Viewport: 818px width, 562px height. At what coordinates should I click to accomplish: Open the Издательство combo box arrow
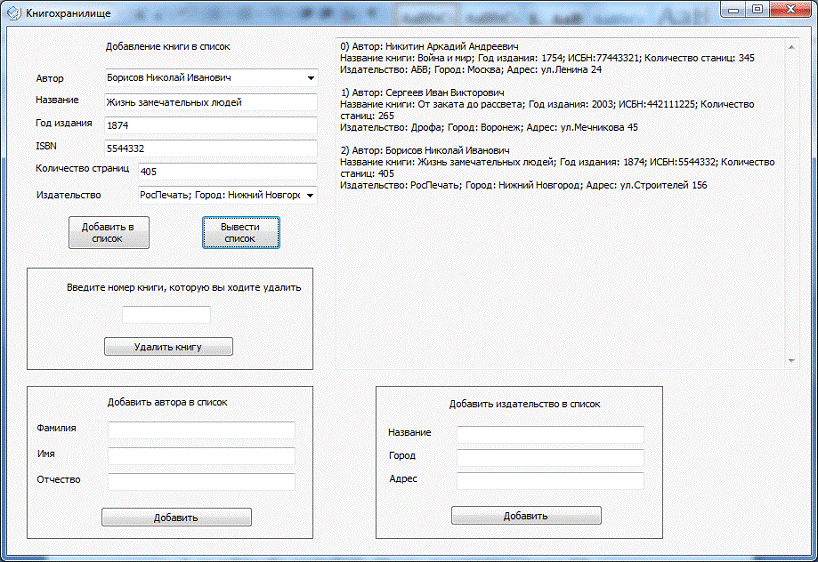(x=310, y=196)
